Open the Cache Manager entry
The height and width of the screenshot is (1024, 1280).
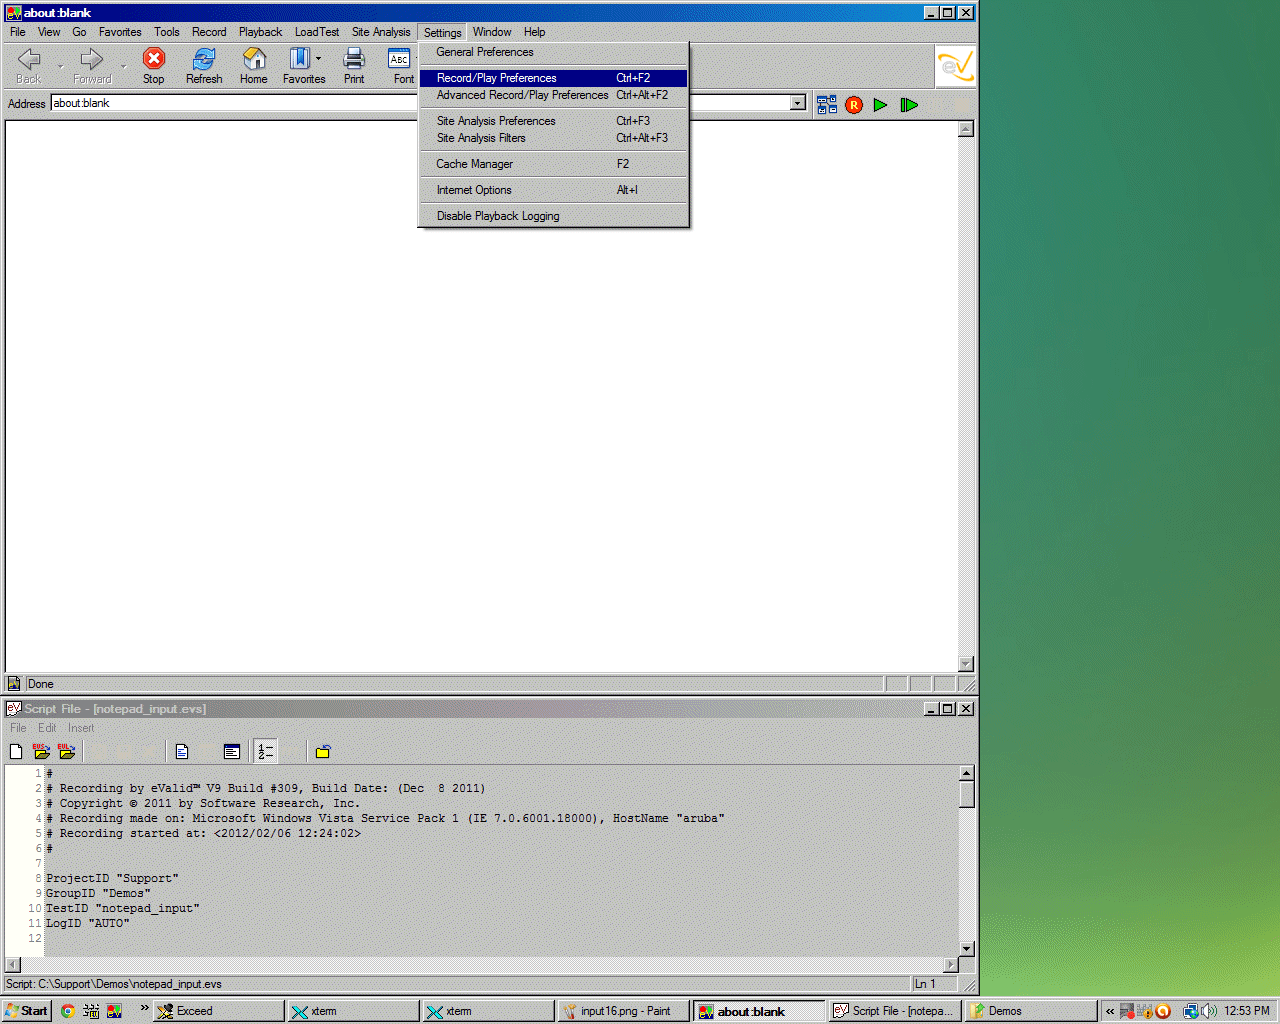554,164
